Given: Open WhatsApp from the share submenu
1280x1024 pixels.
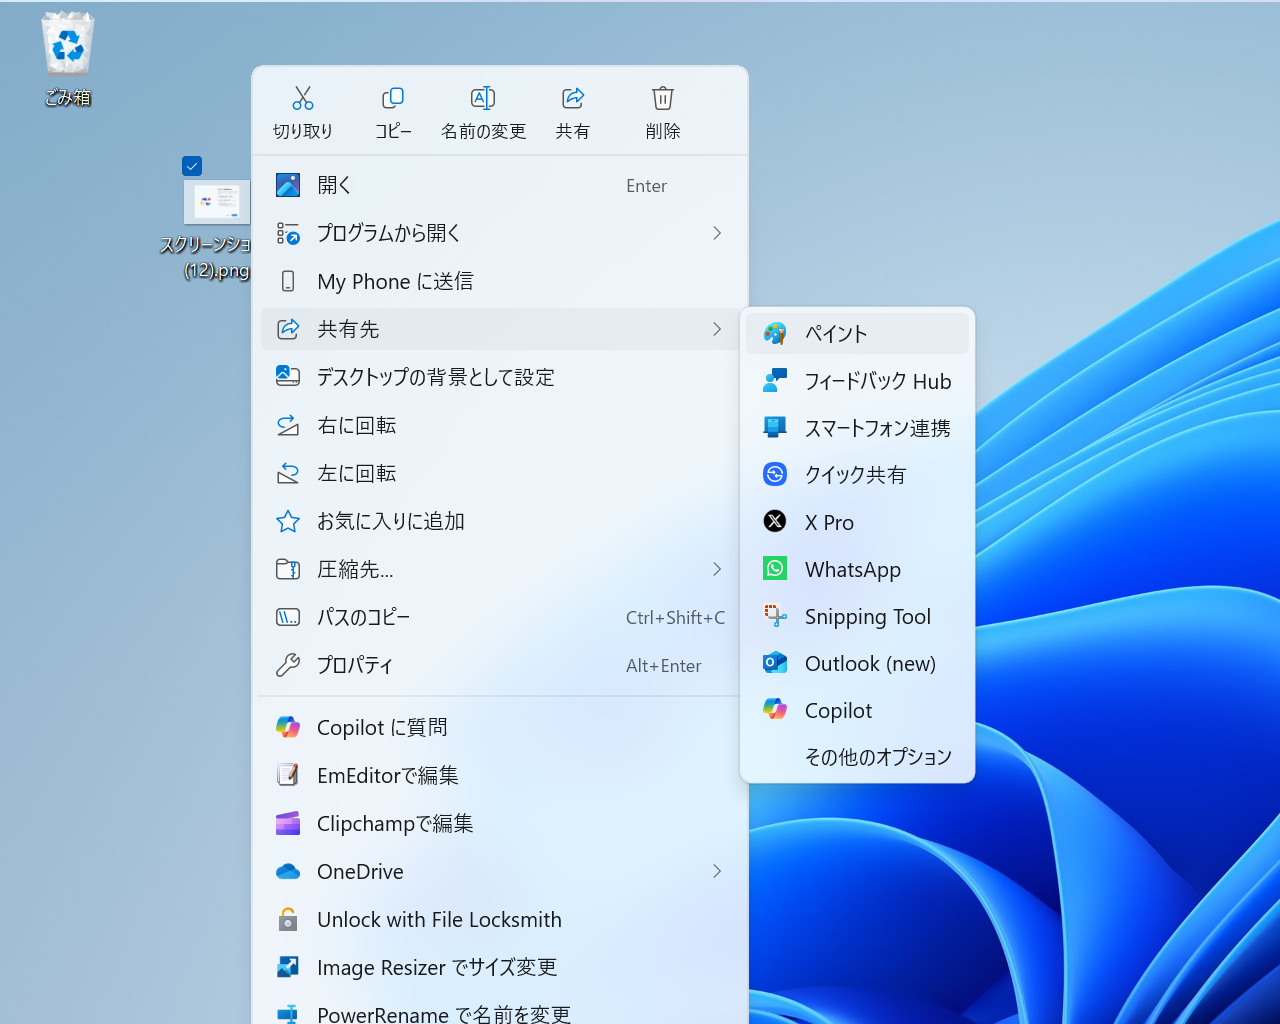Looking at the screenshot, I should 857,569.
